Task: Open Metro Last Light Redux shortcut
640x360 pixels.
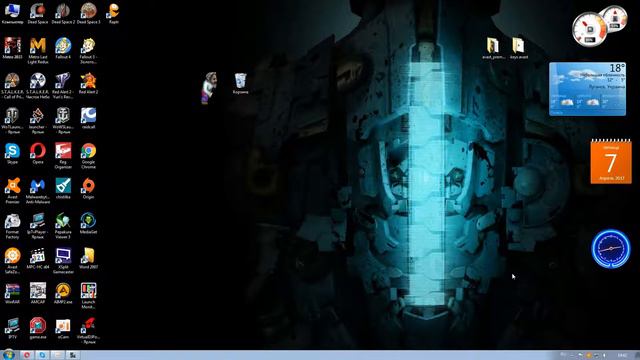Action: [x=38, y=50]
